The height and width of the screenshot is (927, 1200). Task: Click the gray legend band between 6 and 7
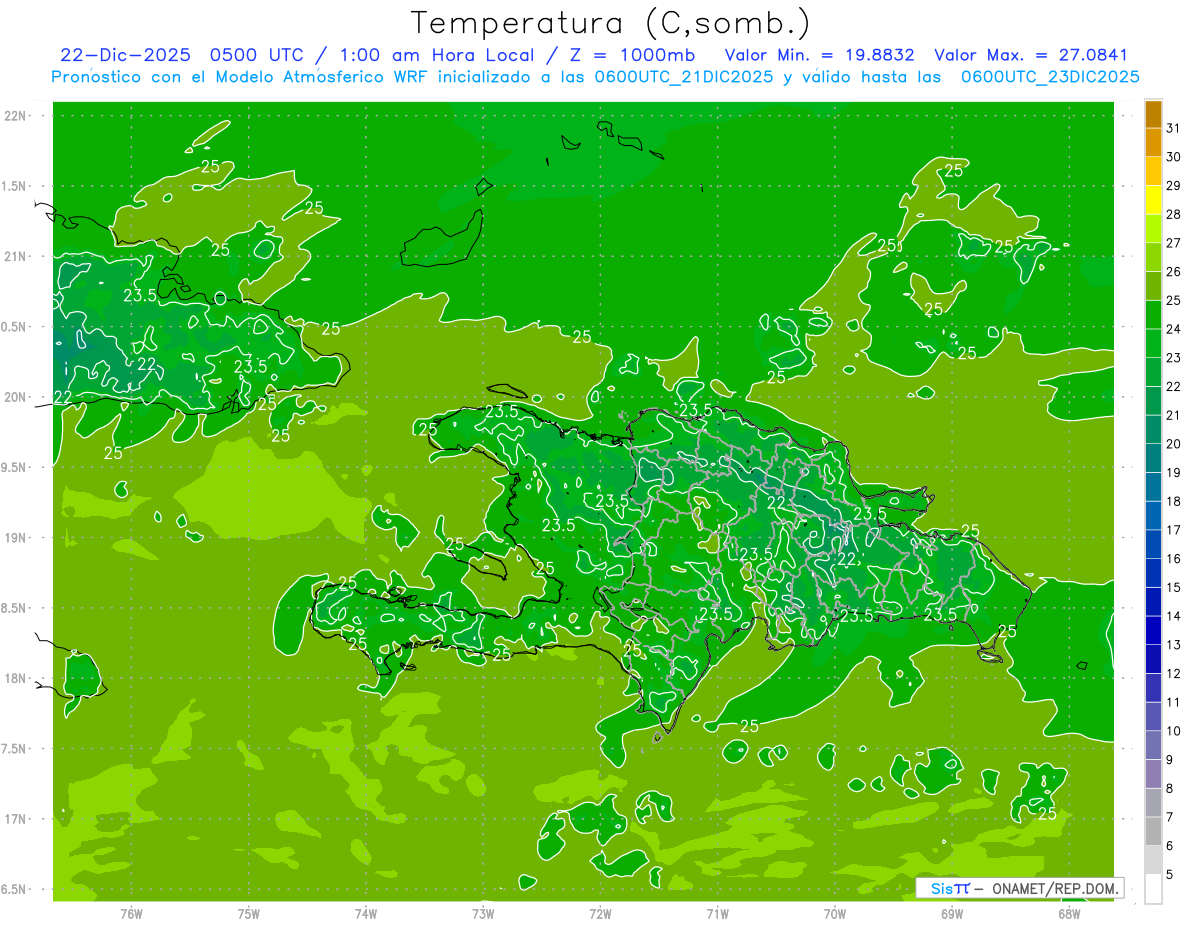point(1153,831)
